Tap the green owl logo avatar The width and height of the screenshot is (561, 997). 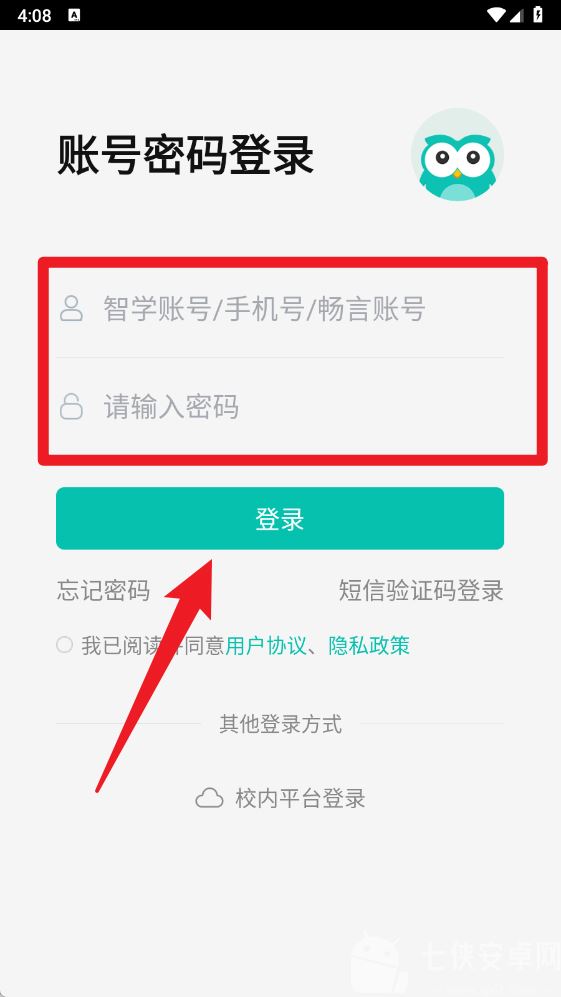pyautogui.click(x=457, y=155)
